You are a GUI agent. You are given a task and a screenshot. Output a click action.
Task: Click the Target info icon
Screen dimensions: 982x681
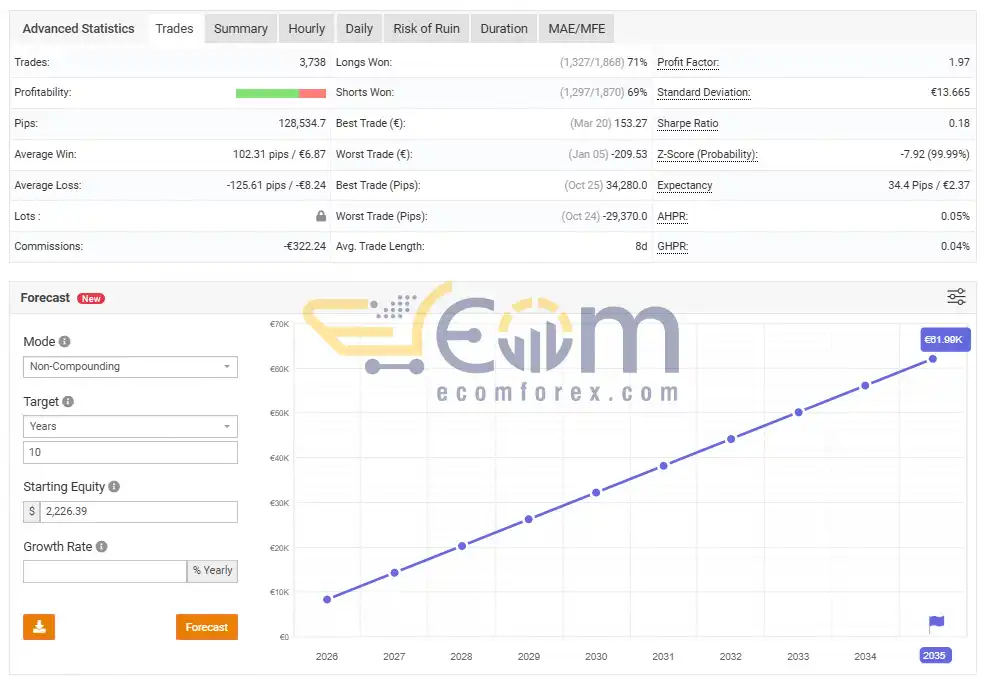point(68,402)
